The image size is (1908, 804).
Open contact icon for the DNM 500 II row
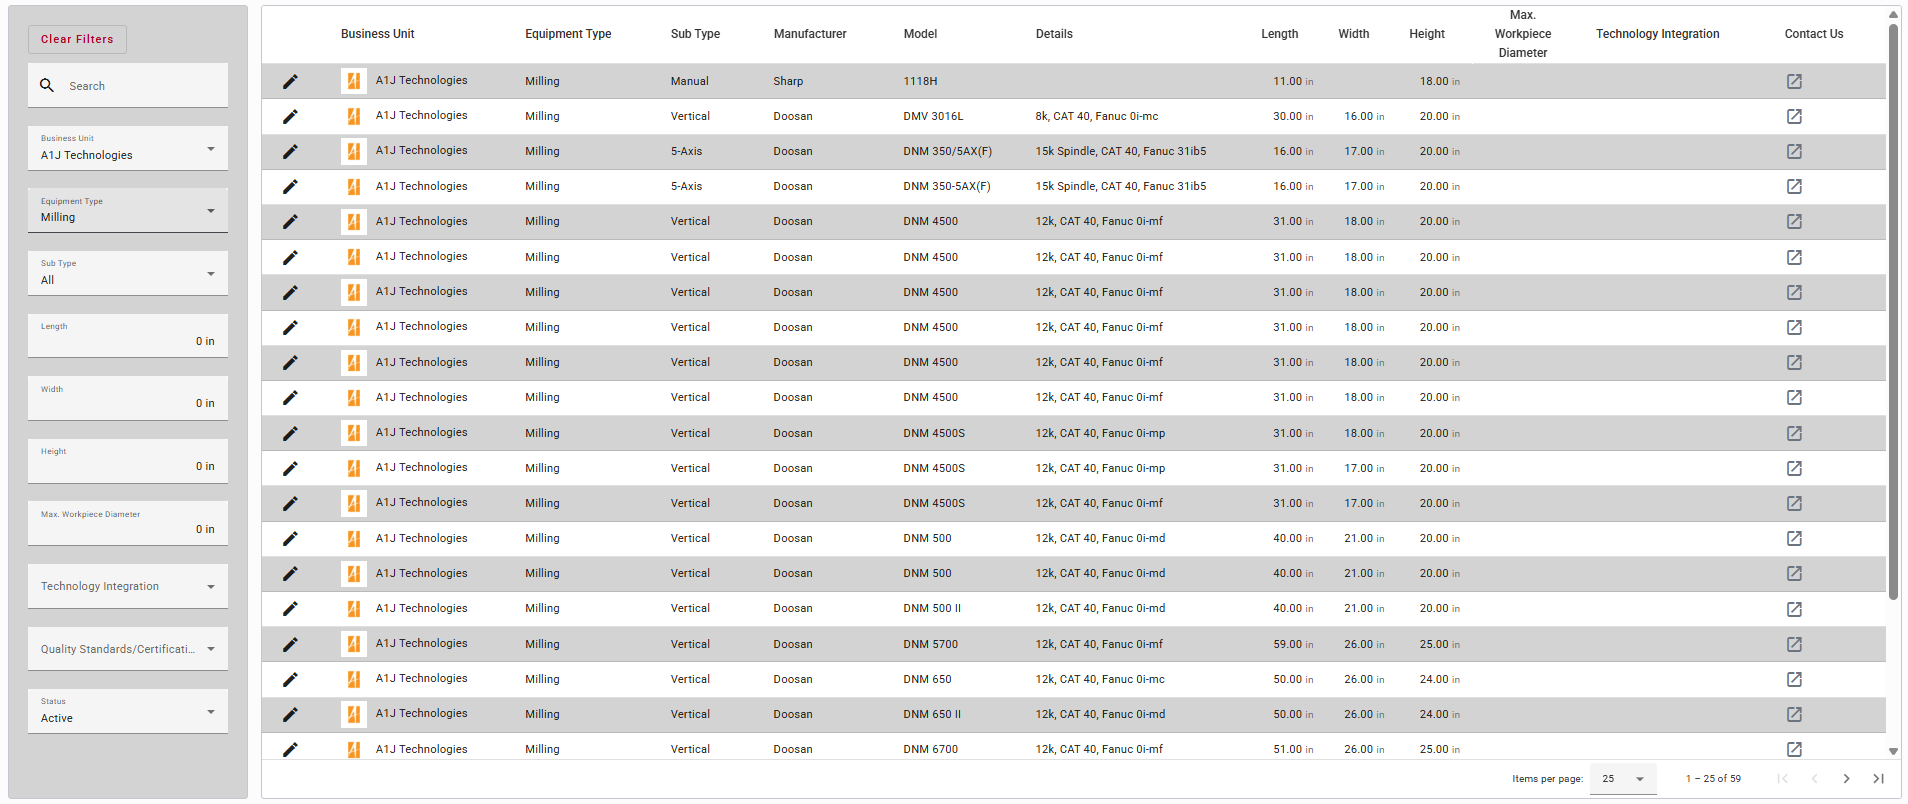click(1794, 609)
